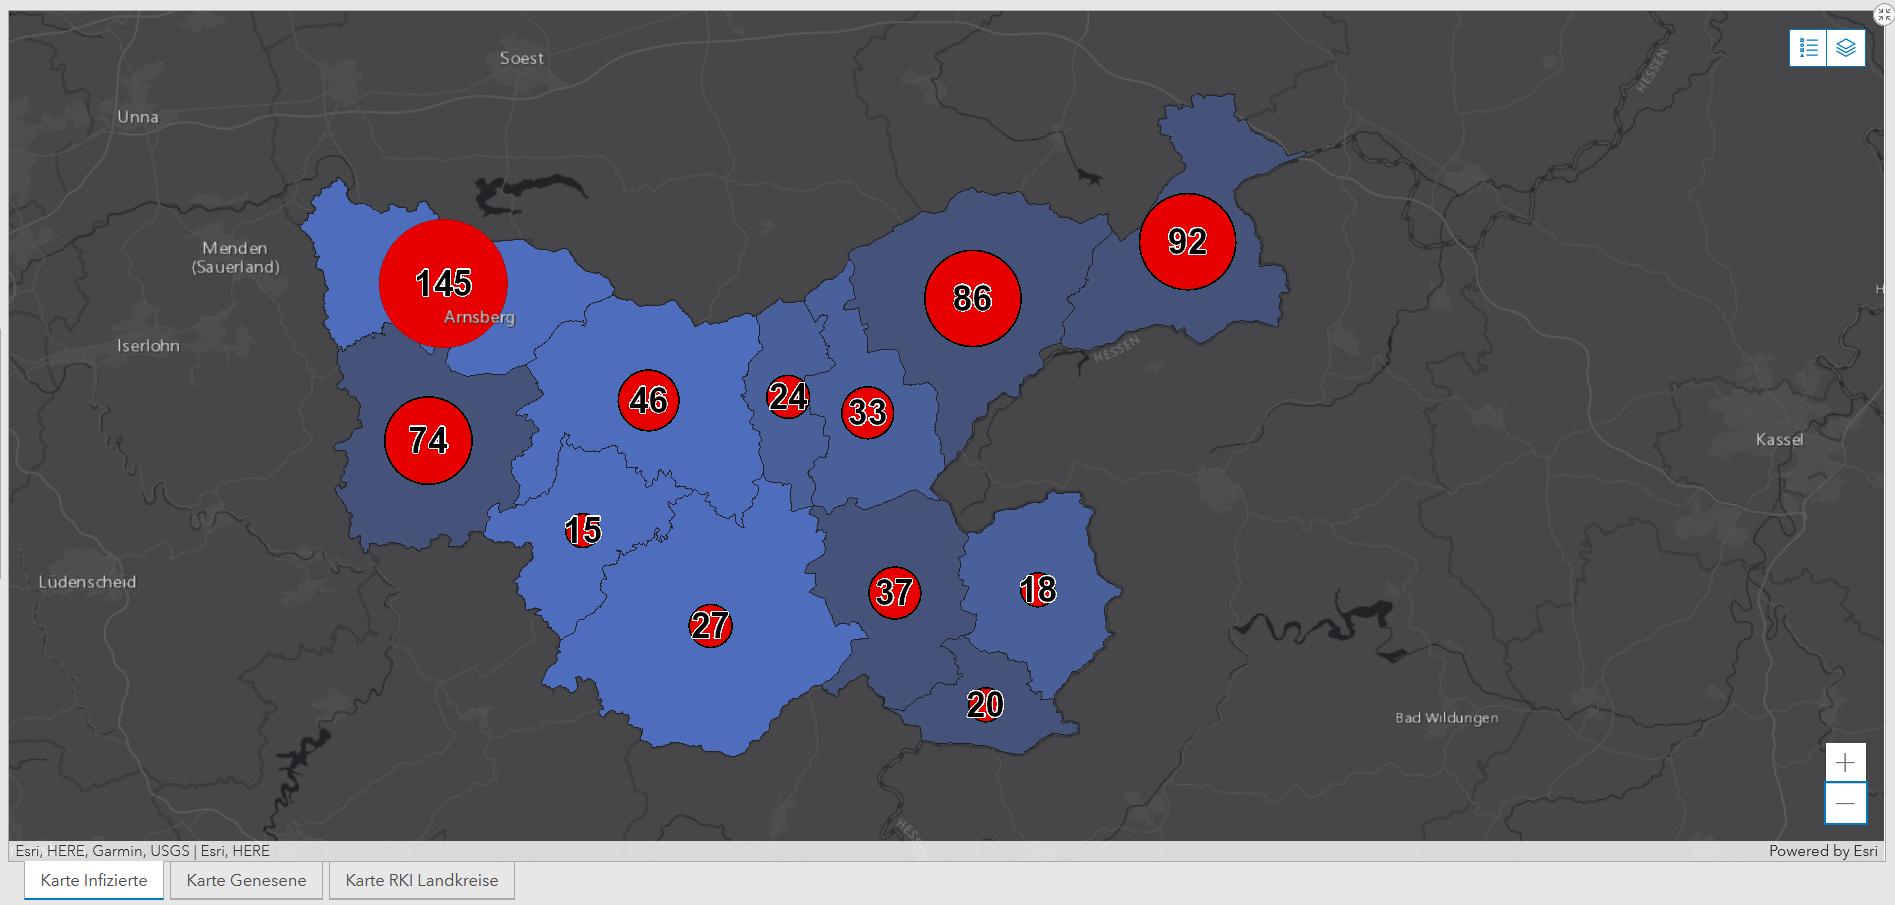Select the marker showing 20 cases
1895x905 pixels.
pyautogui.click(x=985, y=705)
